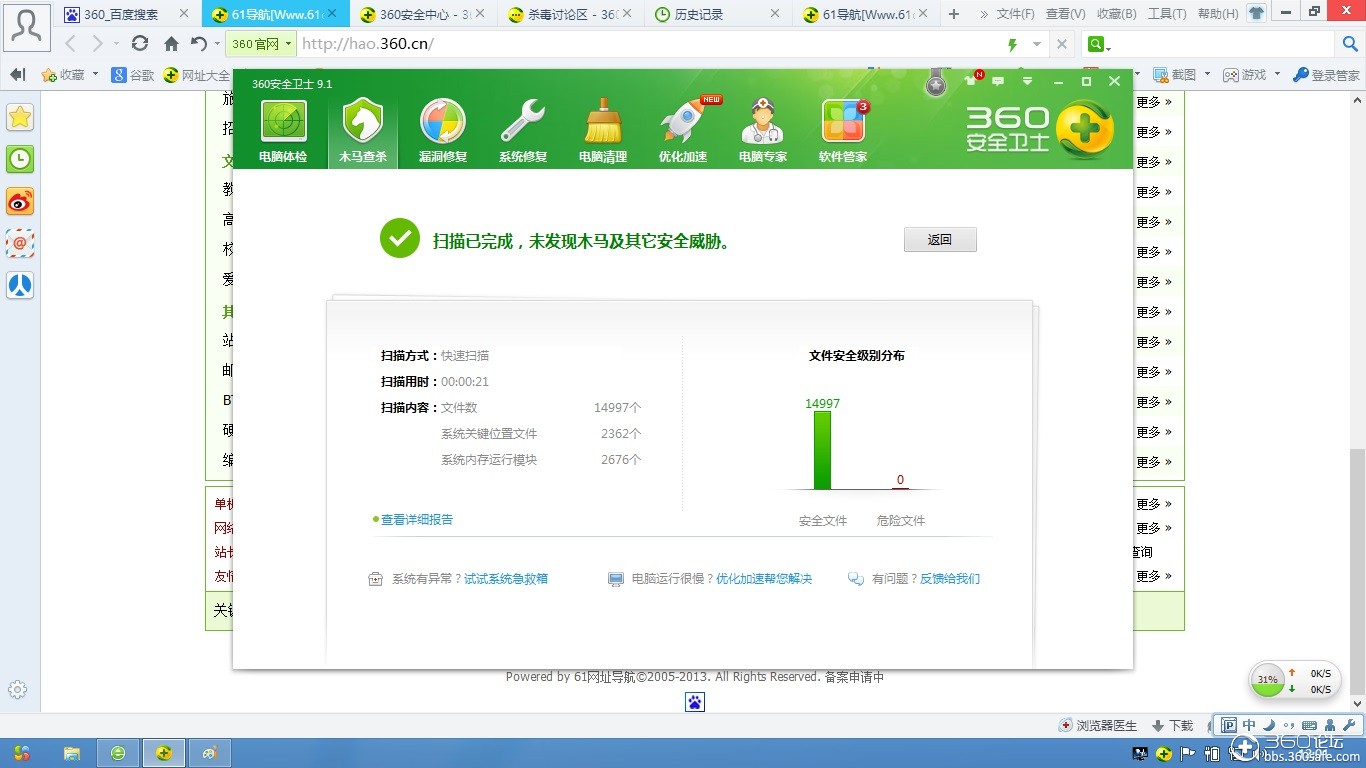The image size is (1366, 768).
Task: Click the 优化加速帮您解决 link
Action: coord(764,579)
